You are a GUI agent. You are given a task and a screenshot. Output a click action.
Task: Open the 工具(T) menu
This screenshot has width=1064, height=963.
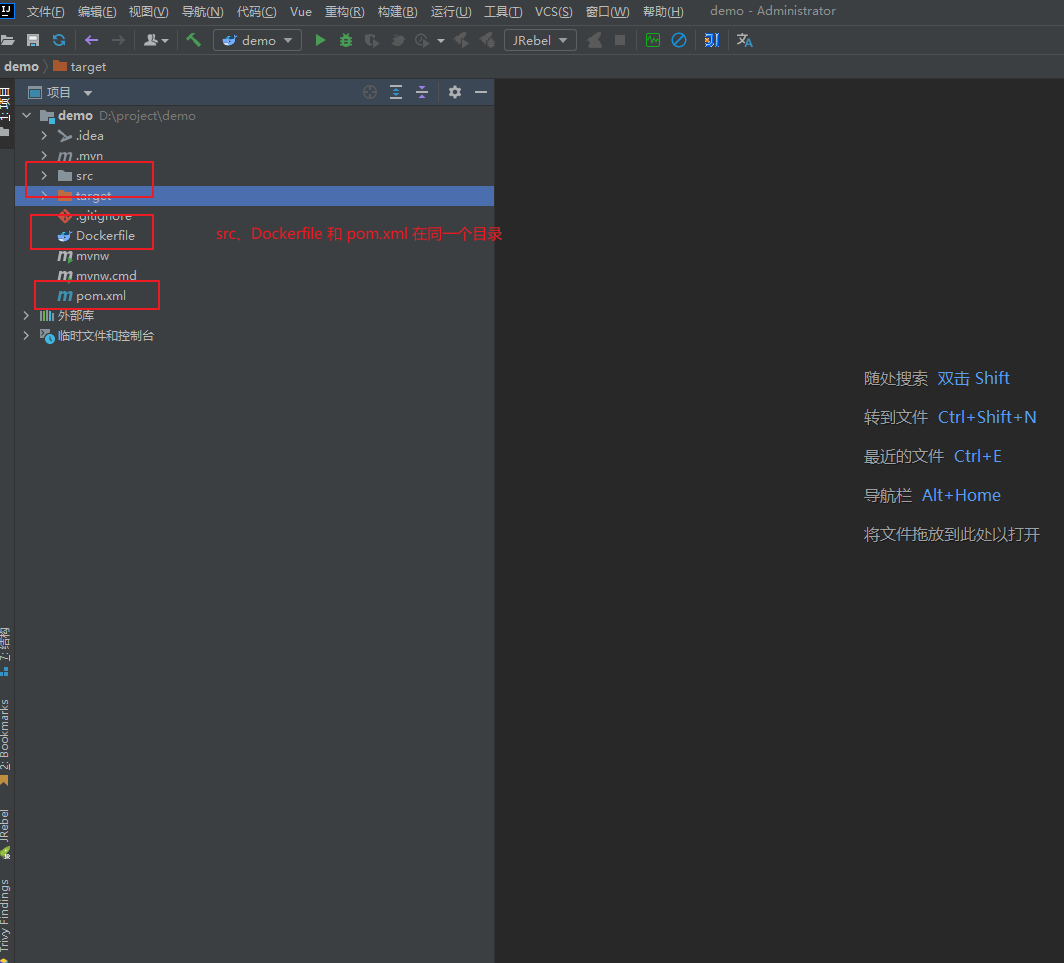tap(503, 12)
